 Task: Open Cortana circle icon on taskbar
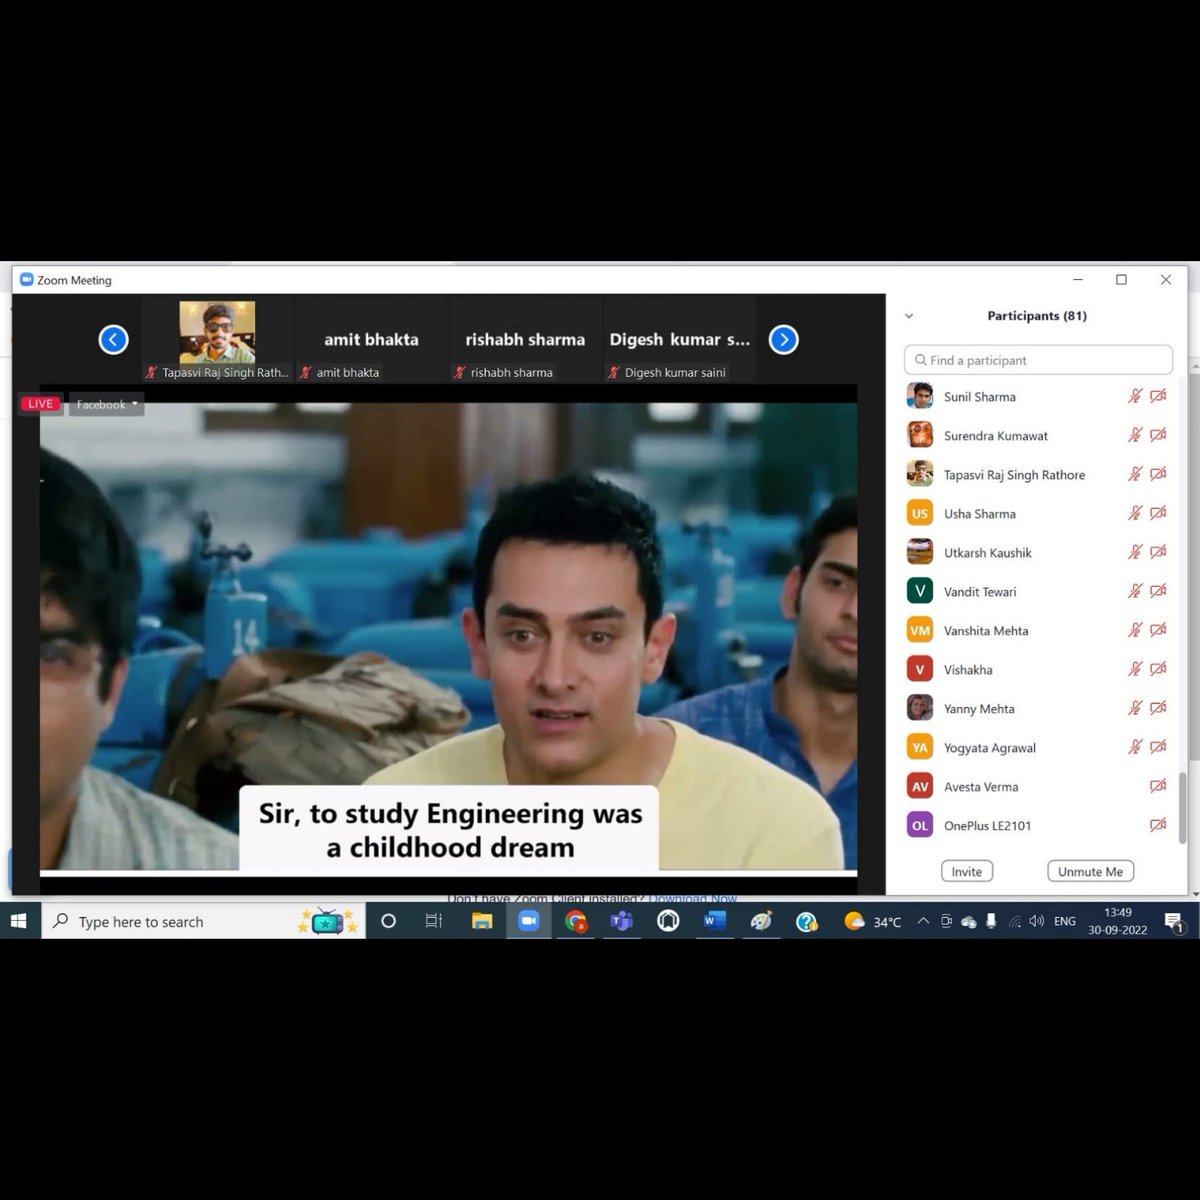[389, 921]
